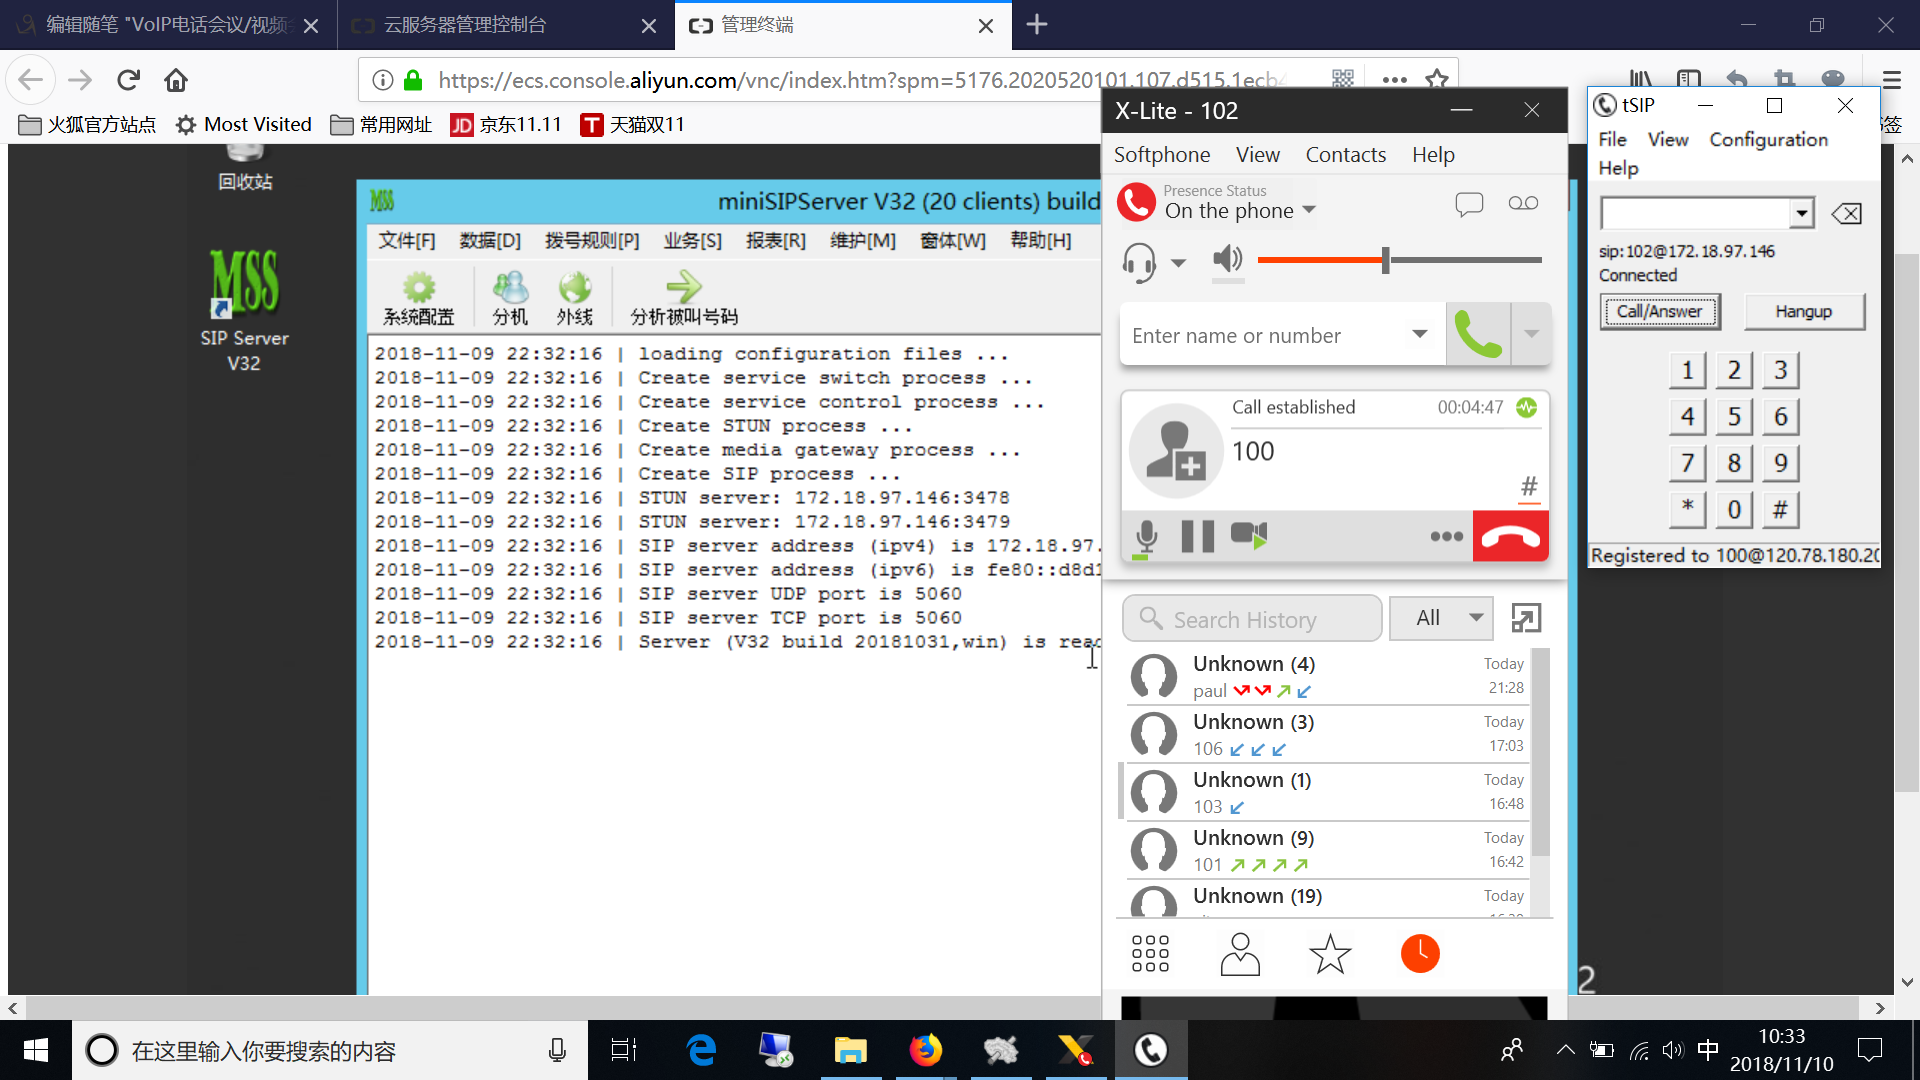Screen dimensions: 1920x1080
Task: Open Windows Start menu
Action: pyautogui.click(x=36, y=1050)
